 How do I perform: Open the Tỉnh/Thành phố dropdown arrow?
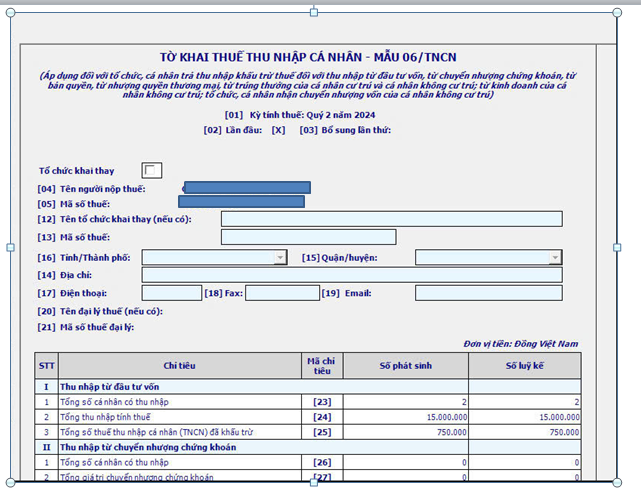click(280, 258)
